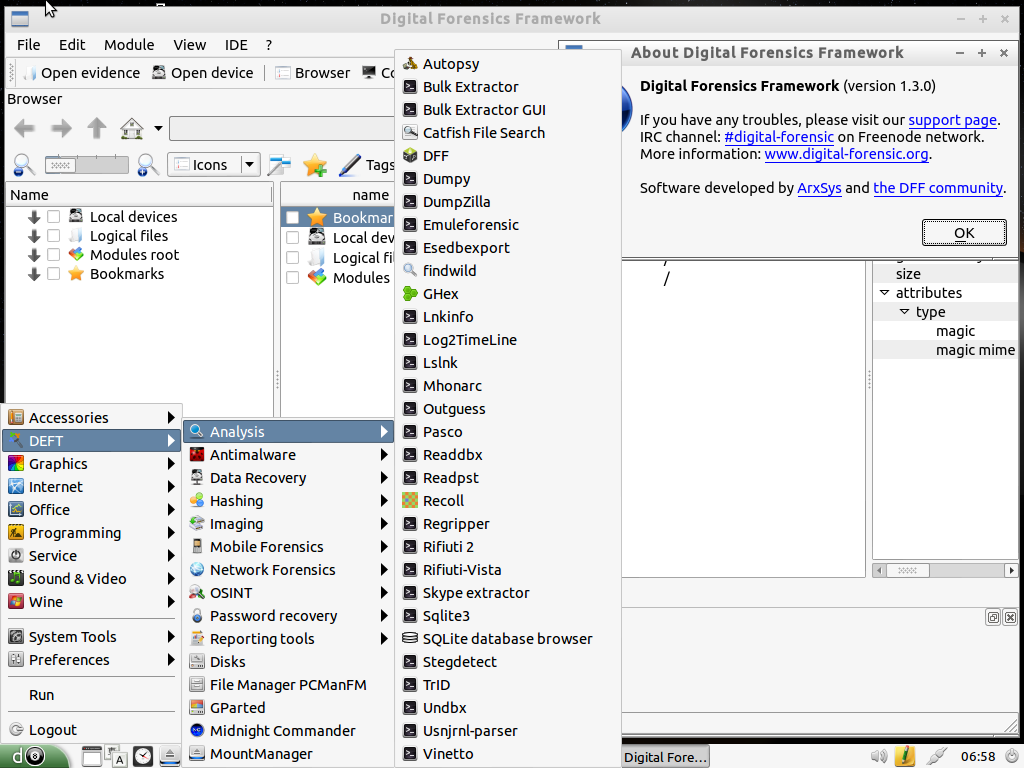Image resolution: width=1024 pixels, height=768 pixels.
Task: Click the search magnifier icon left of the slider
Action: click(24, 165)
